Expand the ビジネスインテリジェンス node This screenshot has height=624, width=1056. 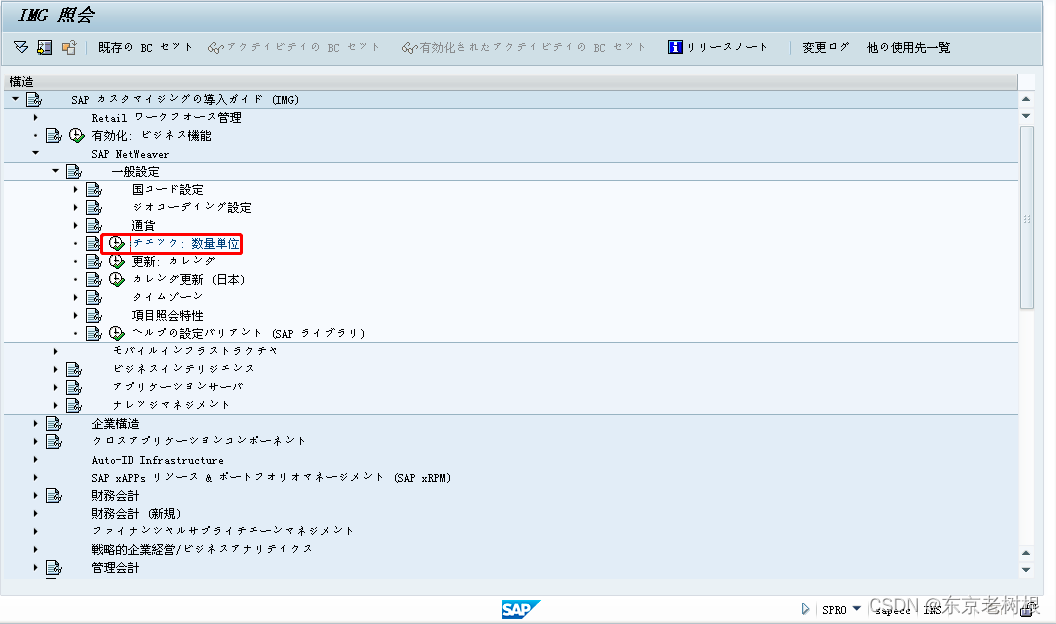[55, 369]
